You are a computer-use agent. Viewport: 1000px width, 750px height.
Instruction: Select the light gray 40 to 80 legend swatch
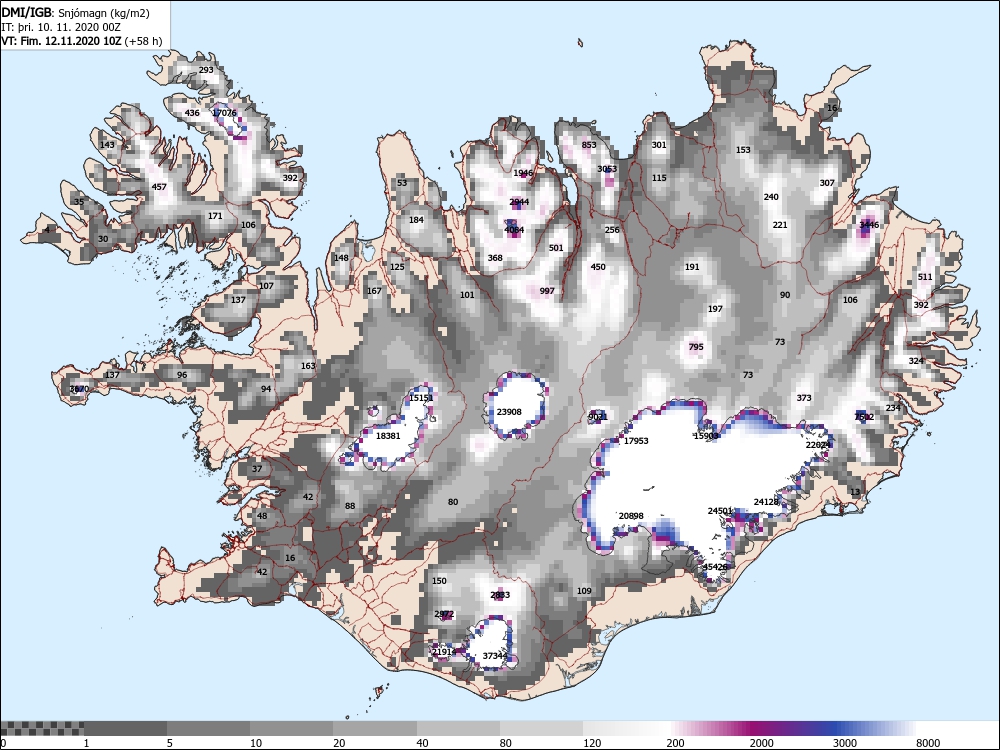point(458,728)
